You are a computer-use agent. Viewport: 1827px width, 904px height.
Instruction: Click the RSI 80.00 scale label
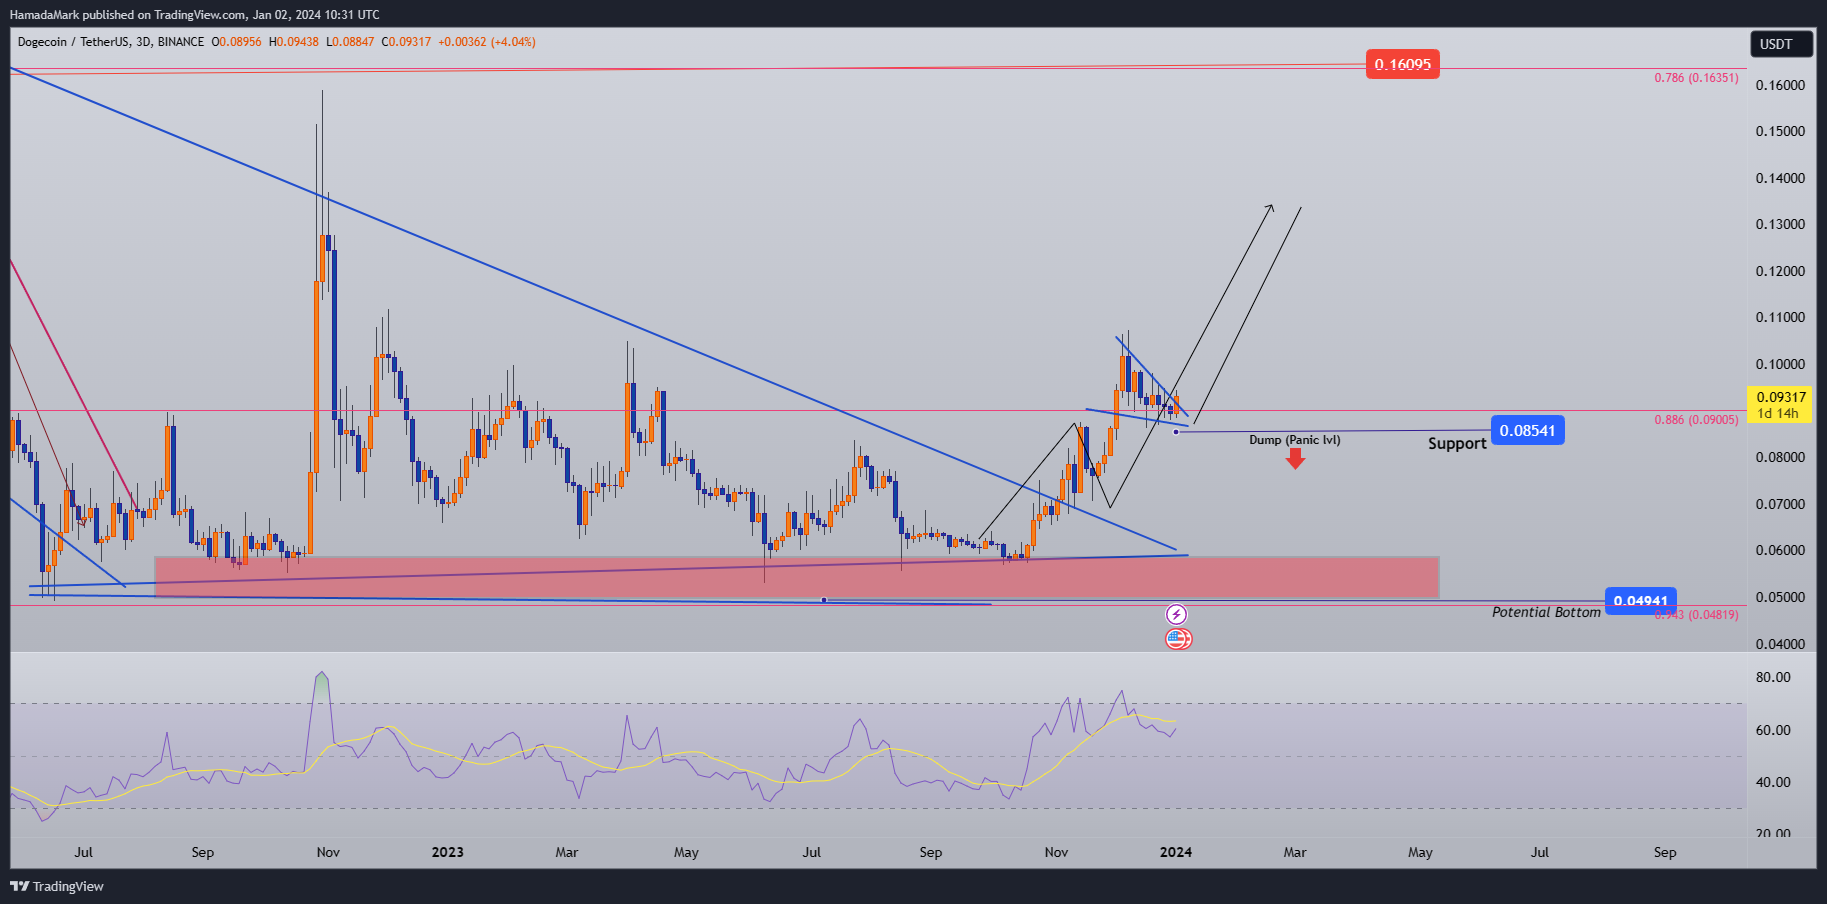click(1773, 677)
